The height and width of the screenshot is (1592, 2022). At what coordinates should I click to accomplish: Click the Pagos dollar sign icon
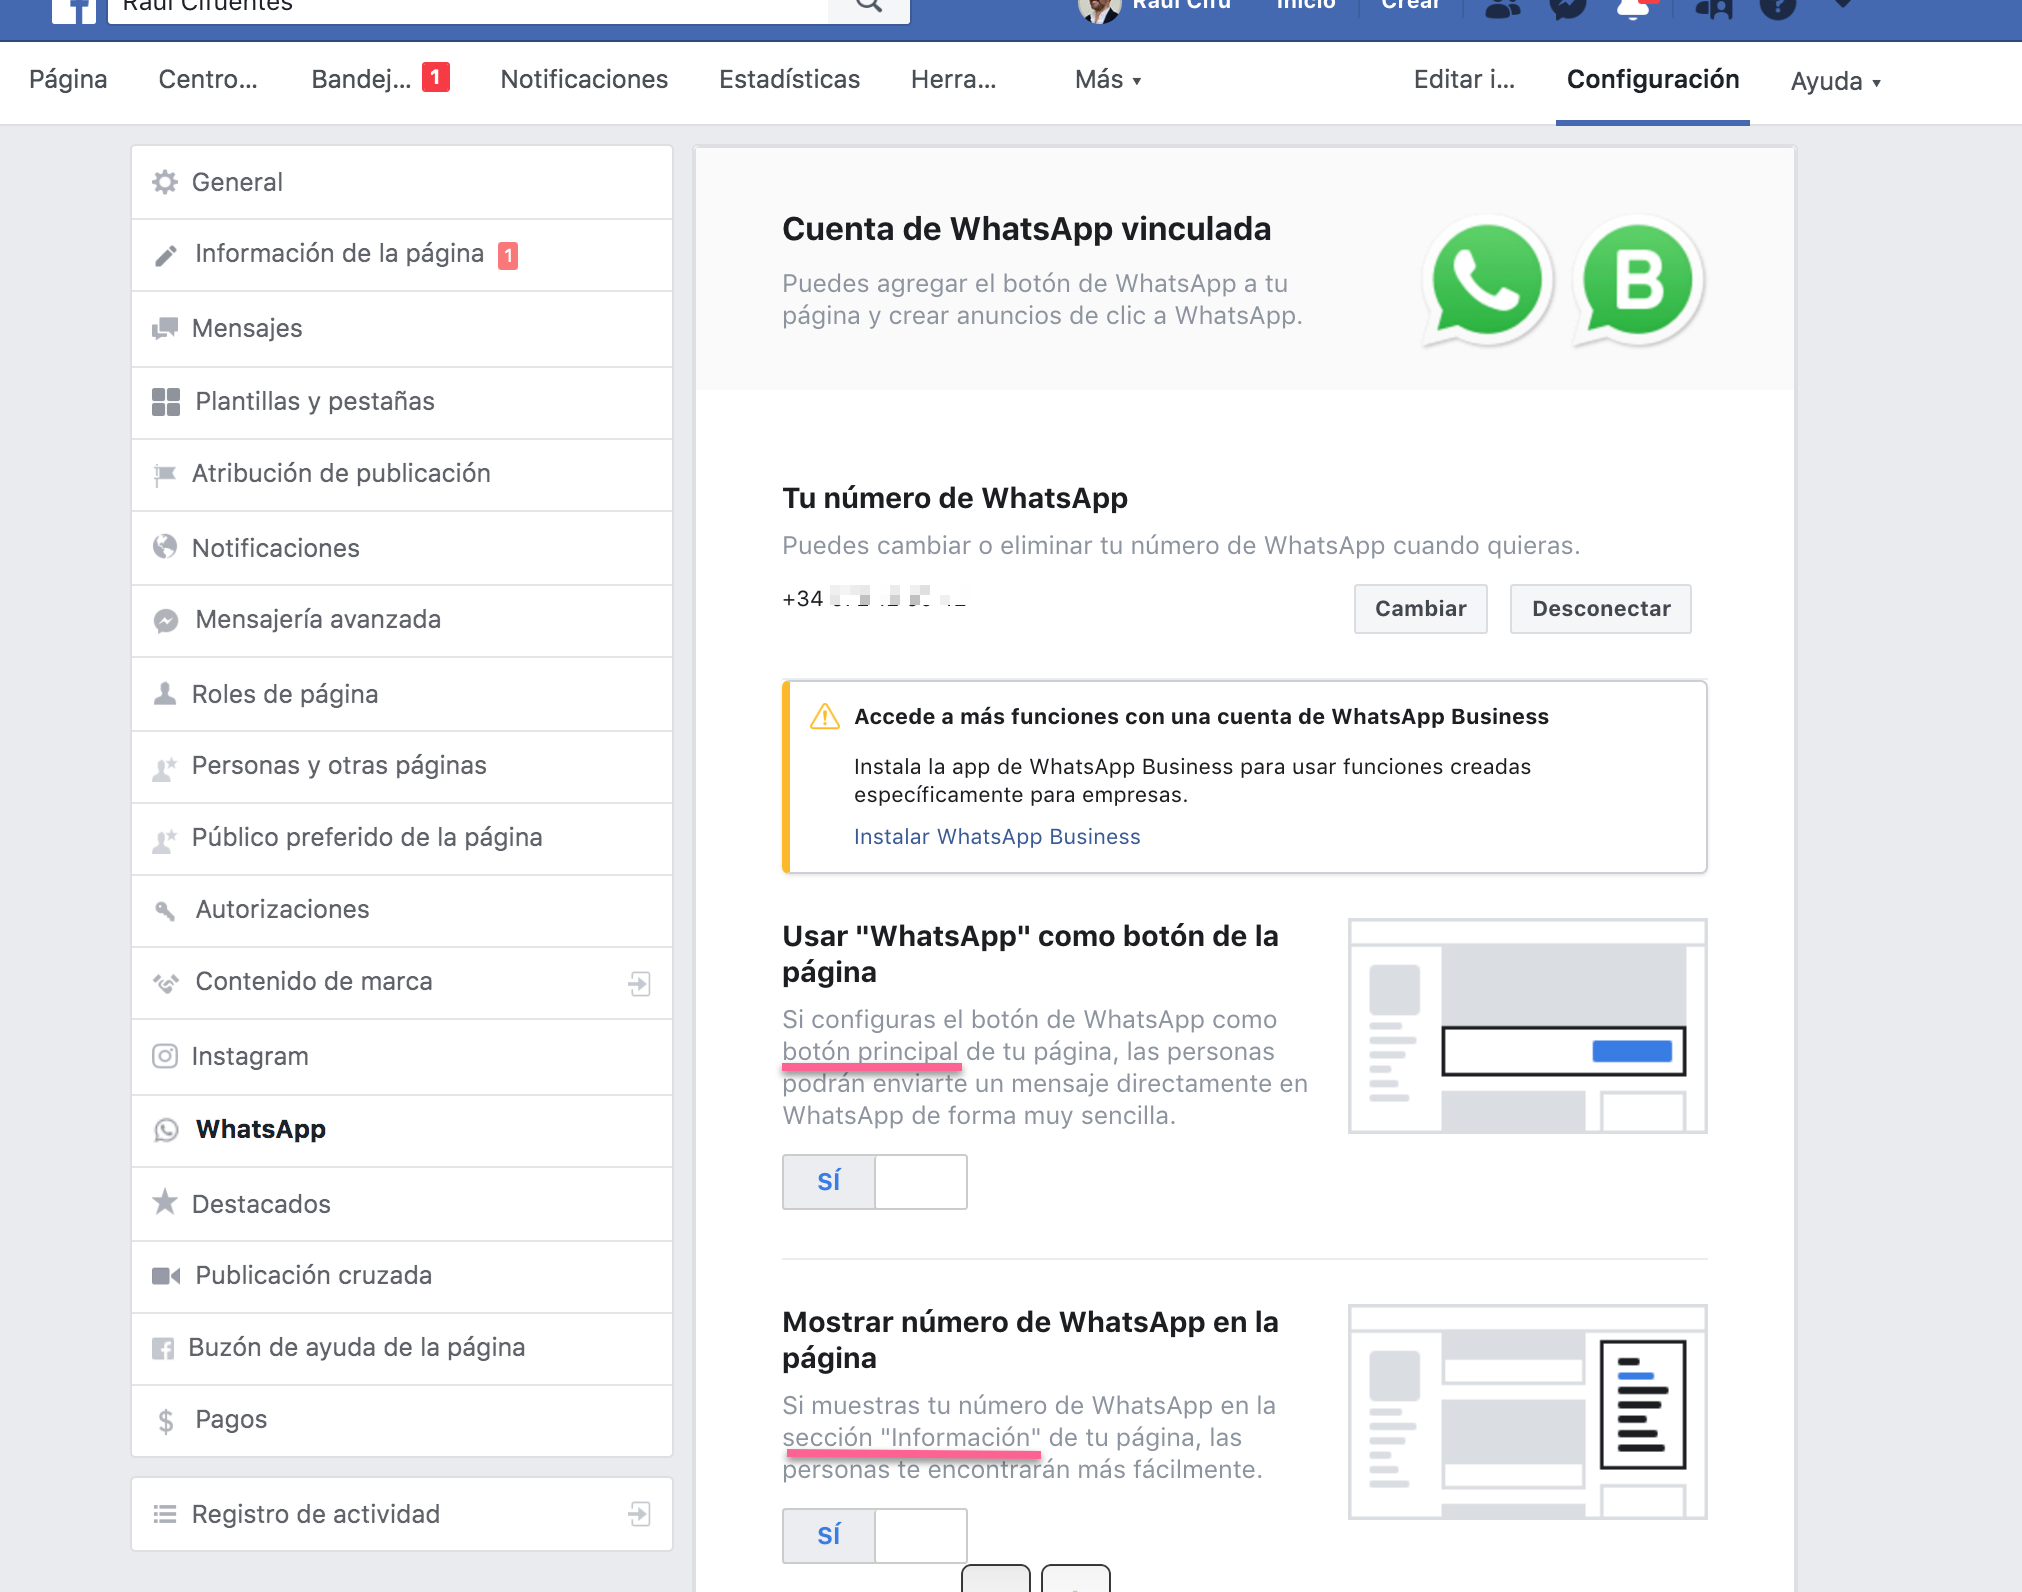tap(166, 1421)
